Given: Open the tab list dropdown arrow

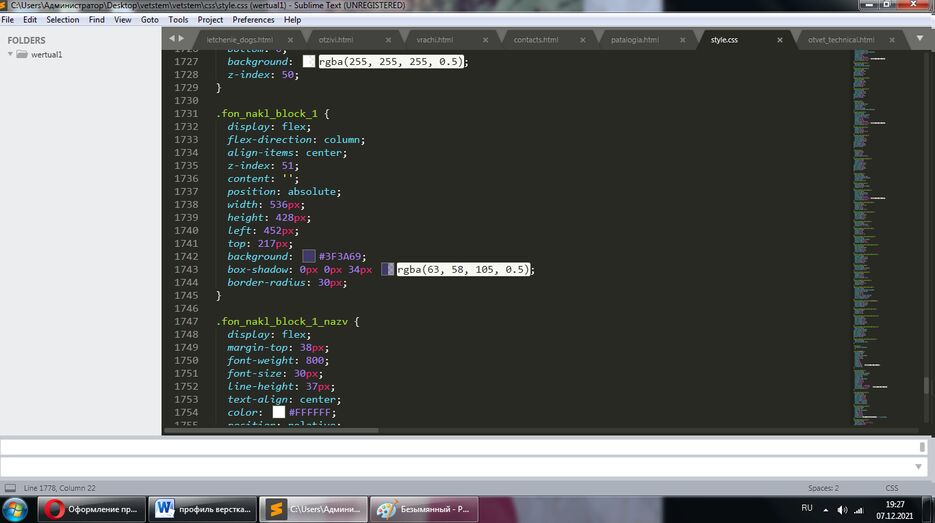Looking at the screenshot, I should (x=919, y=38).
